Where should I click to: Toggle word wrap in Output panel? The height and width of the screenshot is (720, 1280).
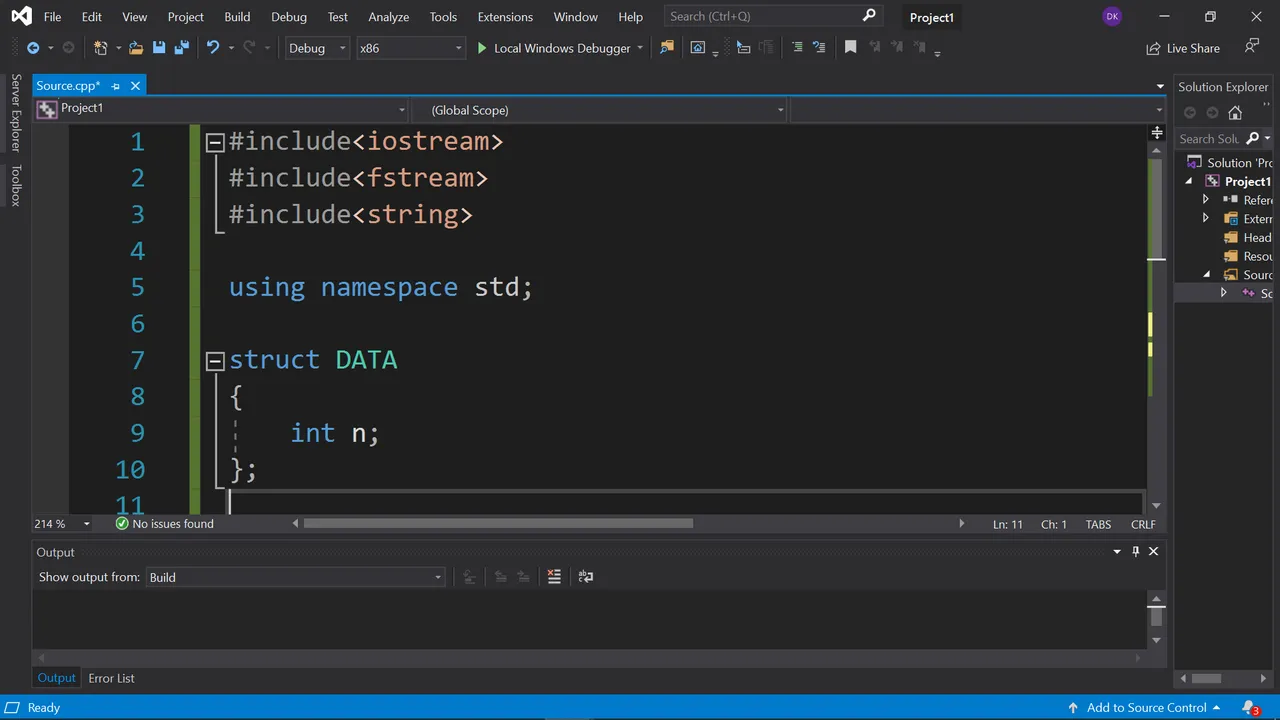click(x=586, y=577)
